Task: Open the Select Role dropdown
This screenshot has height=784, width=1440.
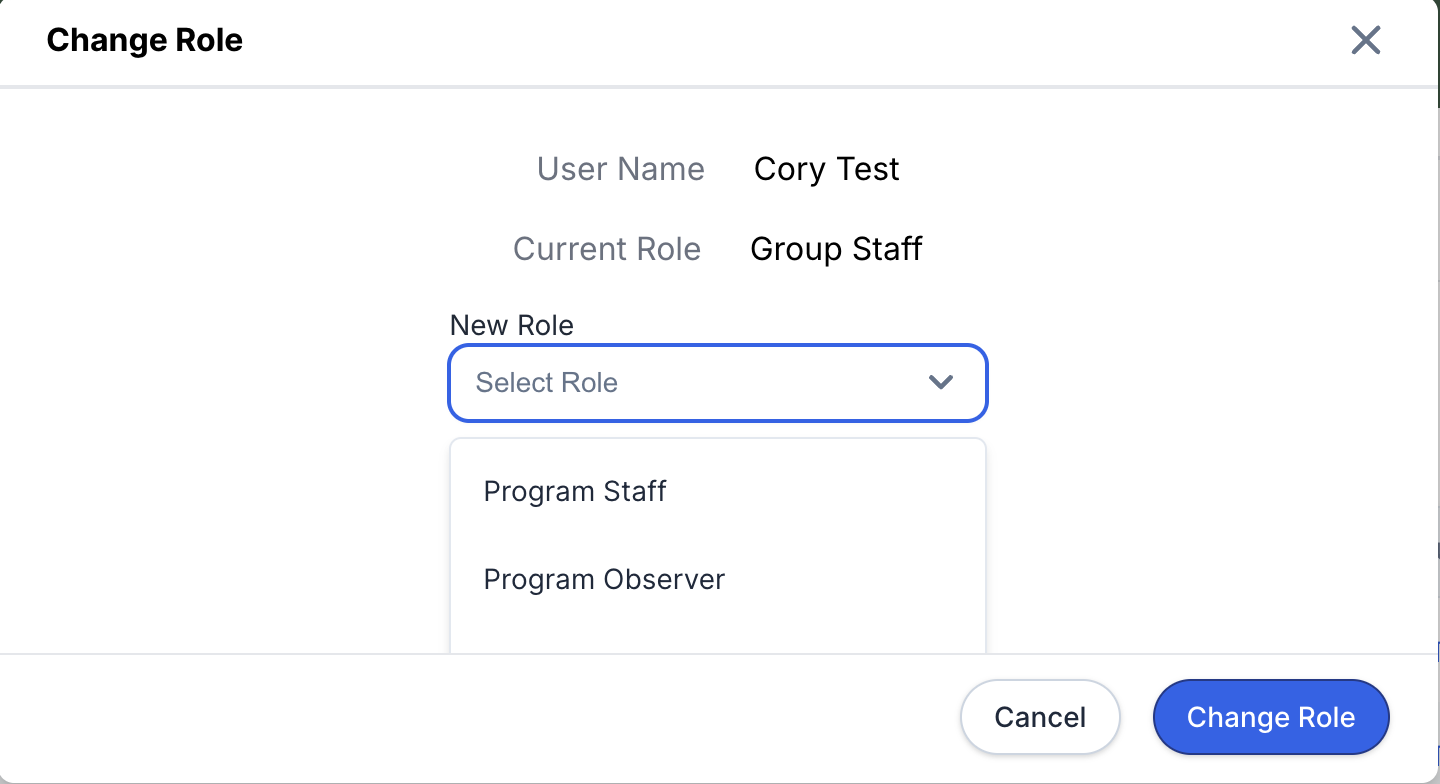Action: pyautogui.click(x=718, y=383)
